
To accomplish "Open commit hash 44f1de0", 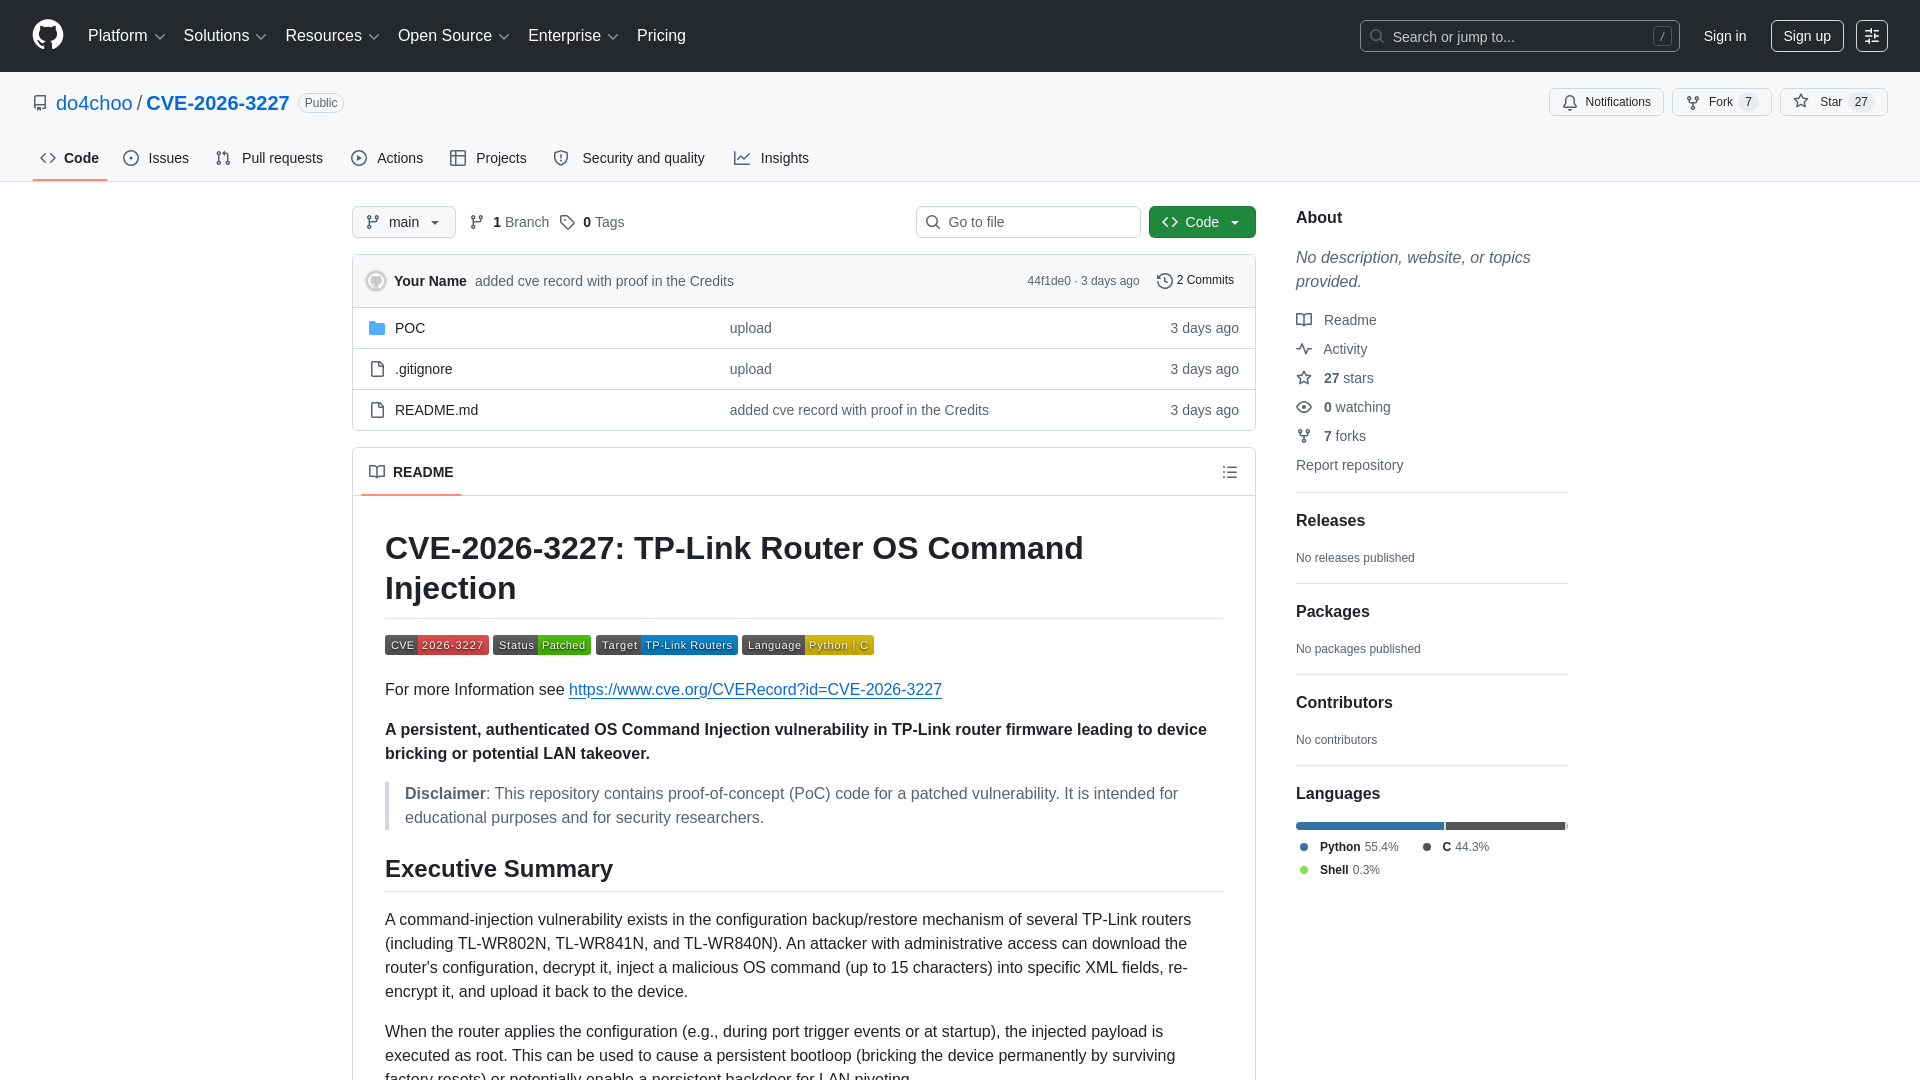I will (x=1049, y=281).
